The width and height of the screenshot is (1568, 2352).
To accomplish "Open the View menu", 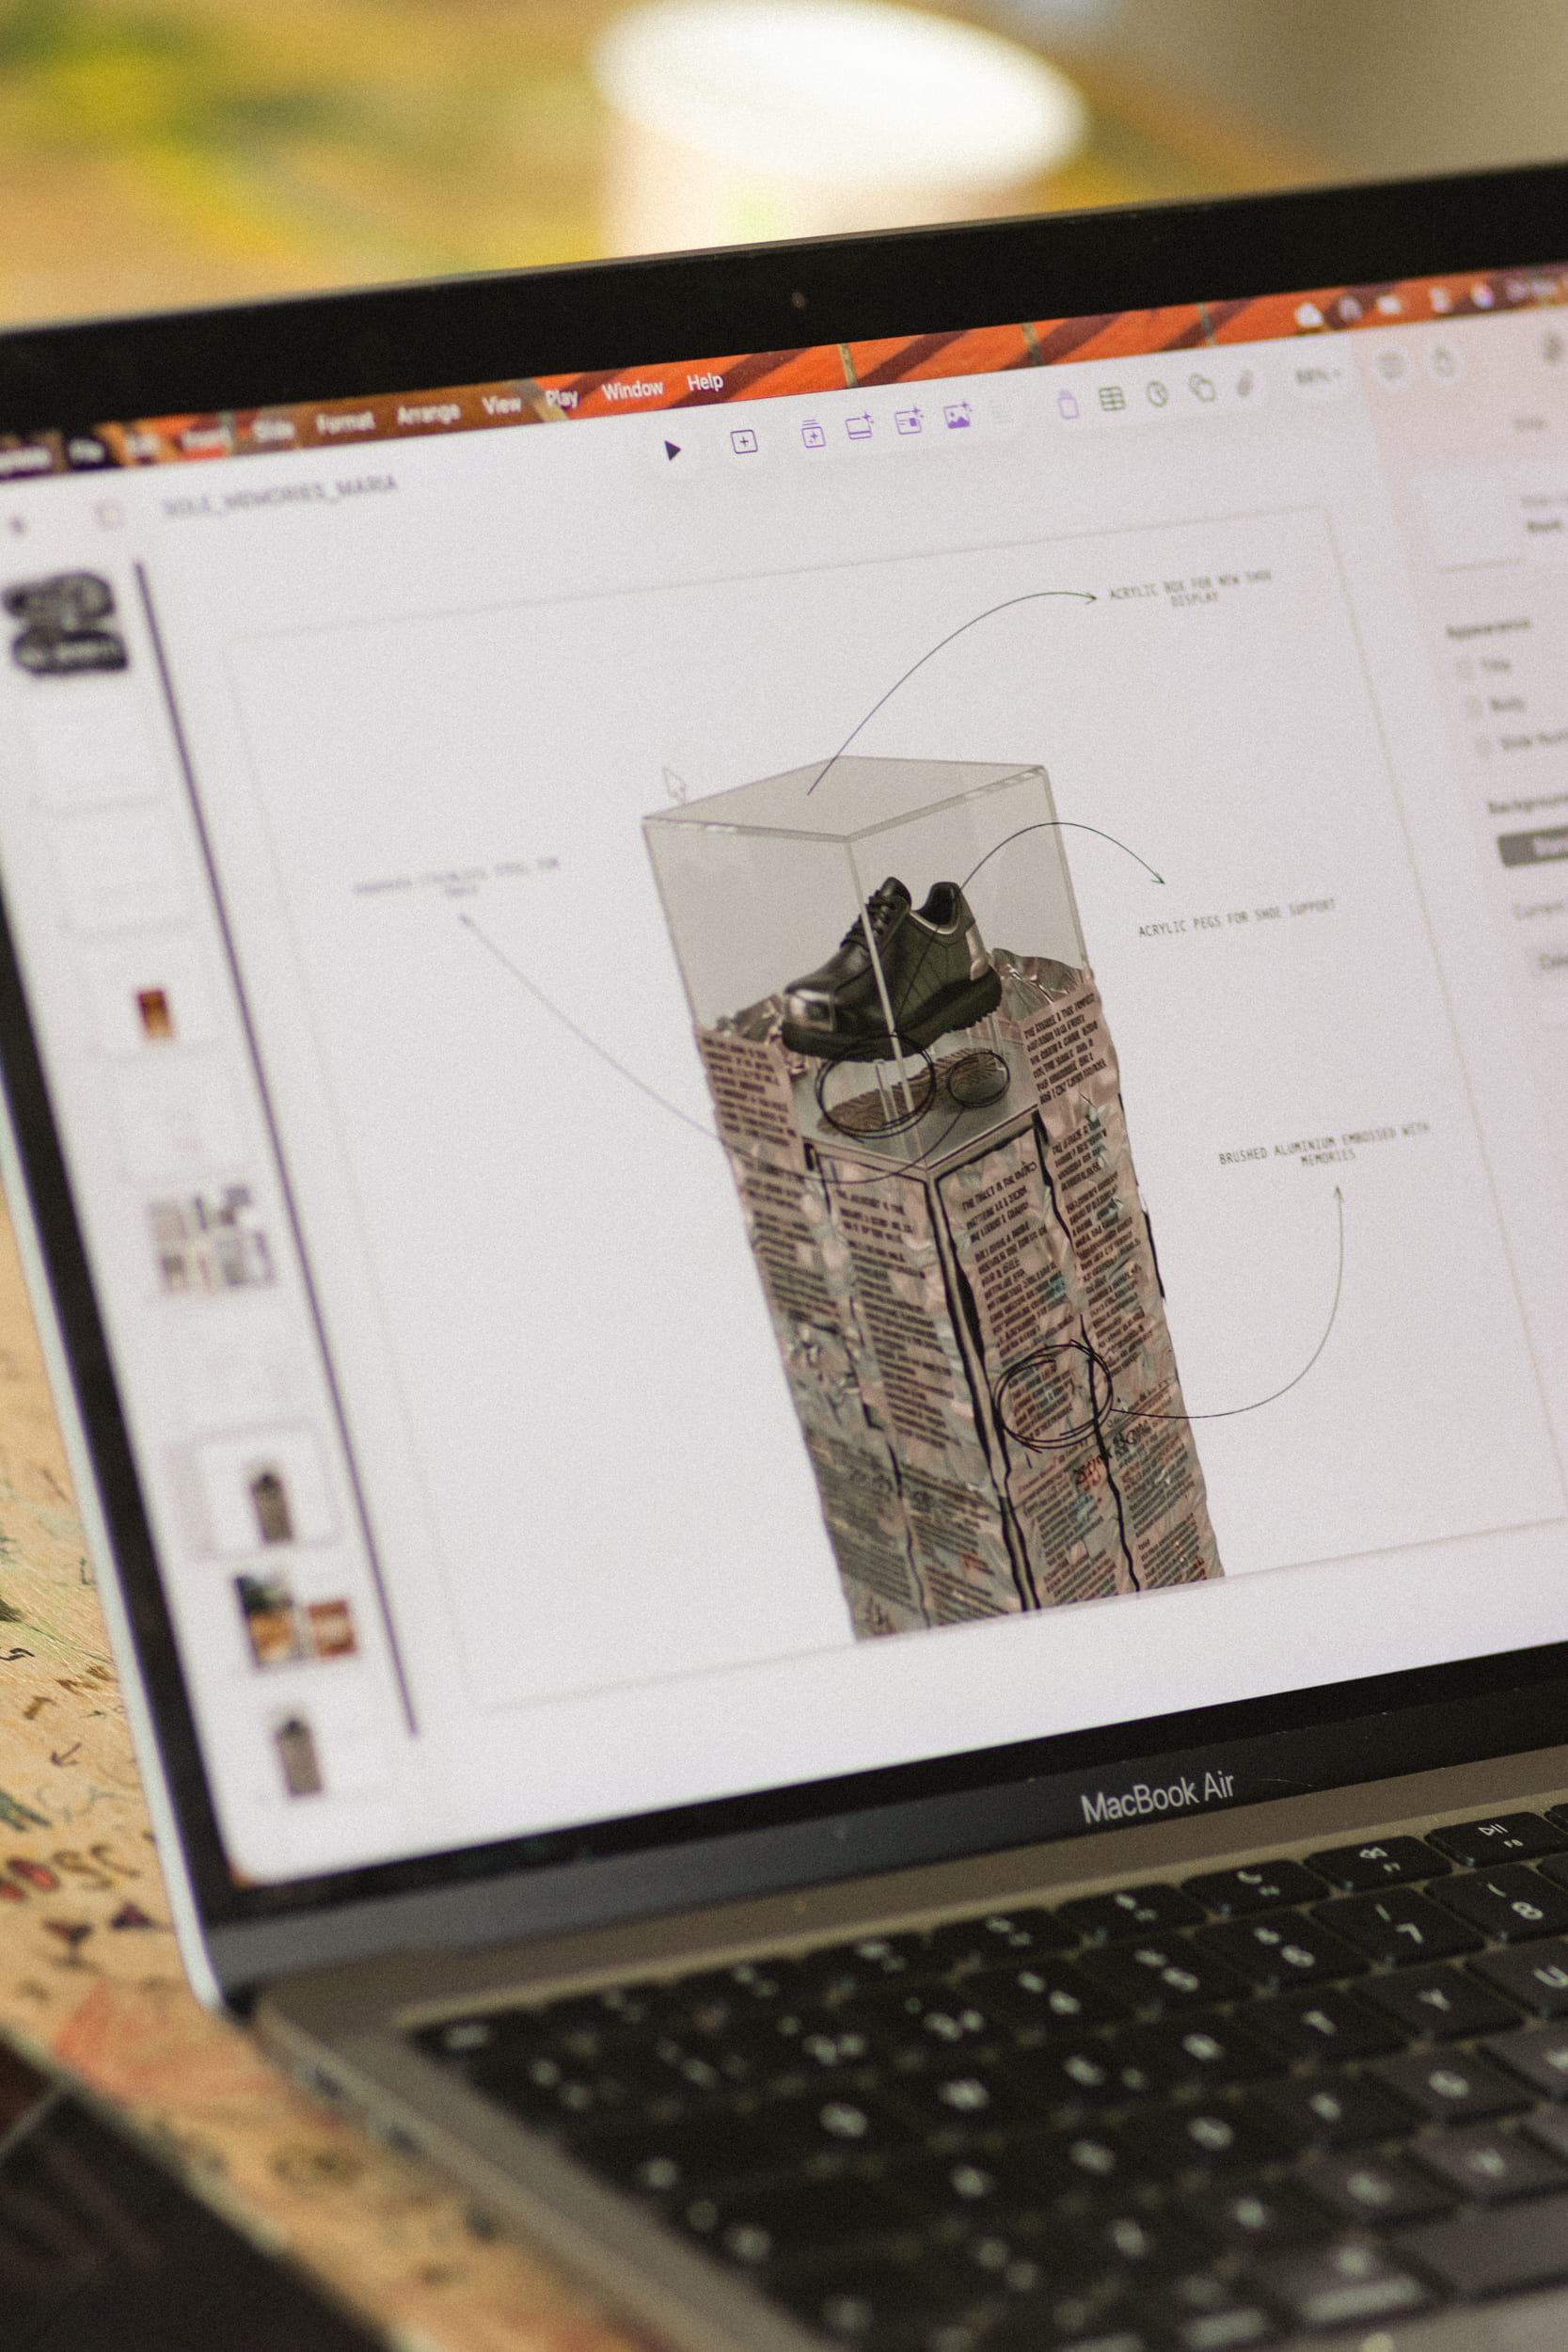I will 502,405.
